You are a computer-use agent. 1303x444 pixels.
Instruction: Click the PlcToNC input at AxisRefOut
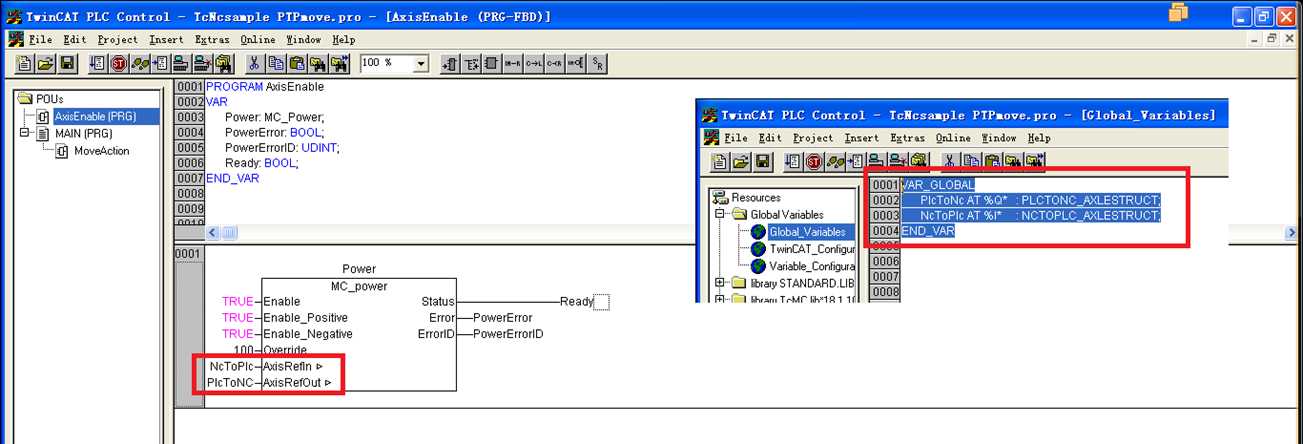(230, 382)
